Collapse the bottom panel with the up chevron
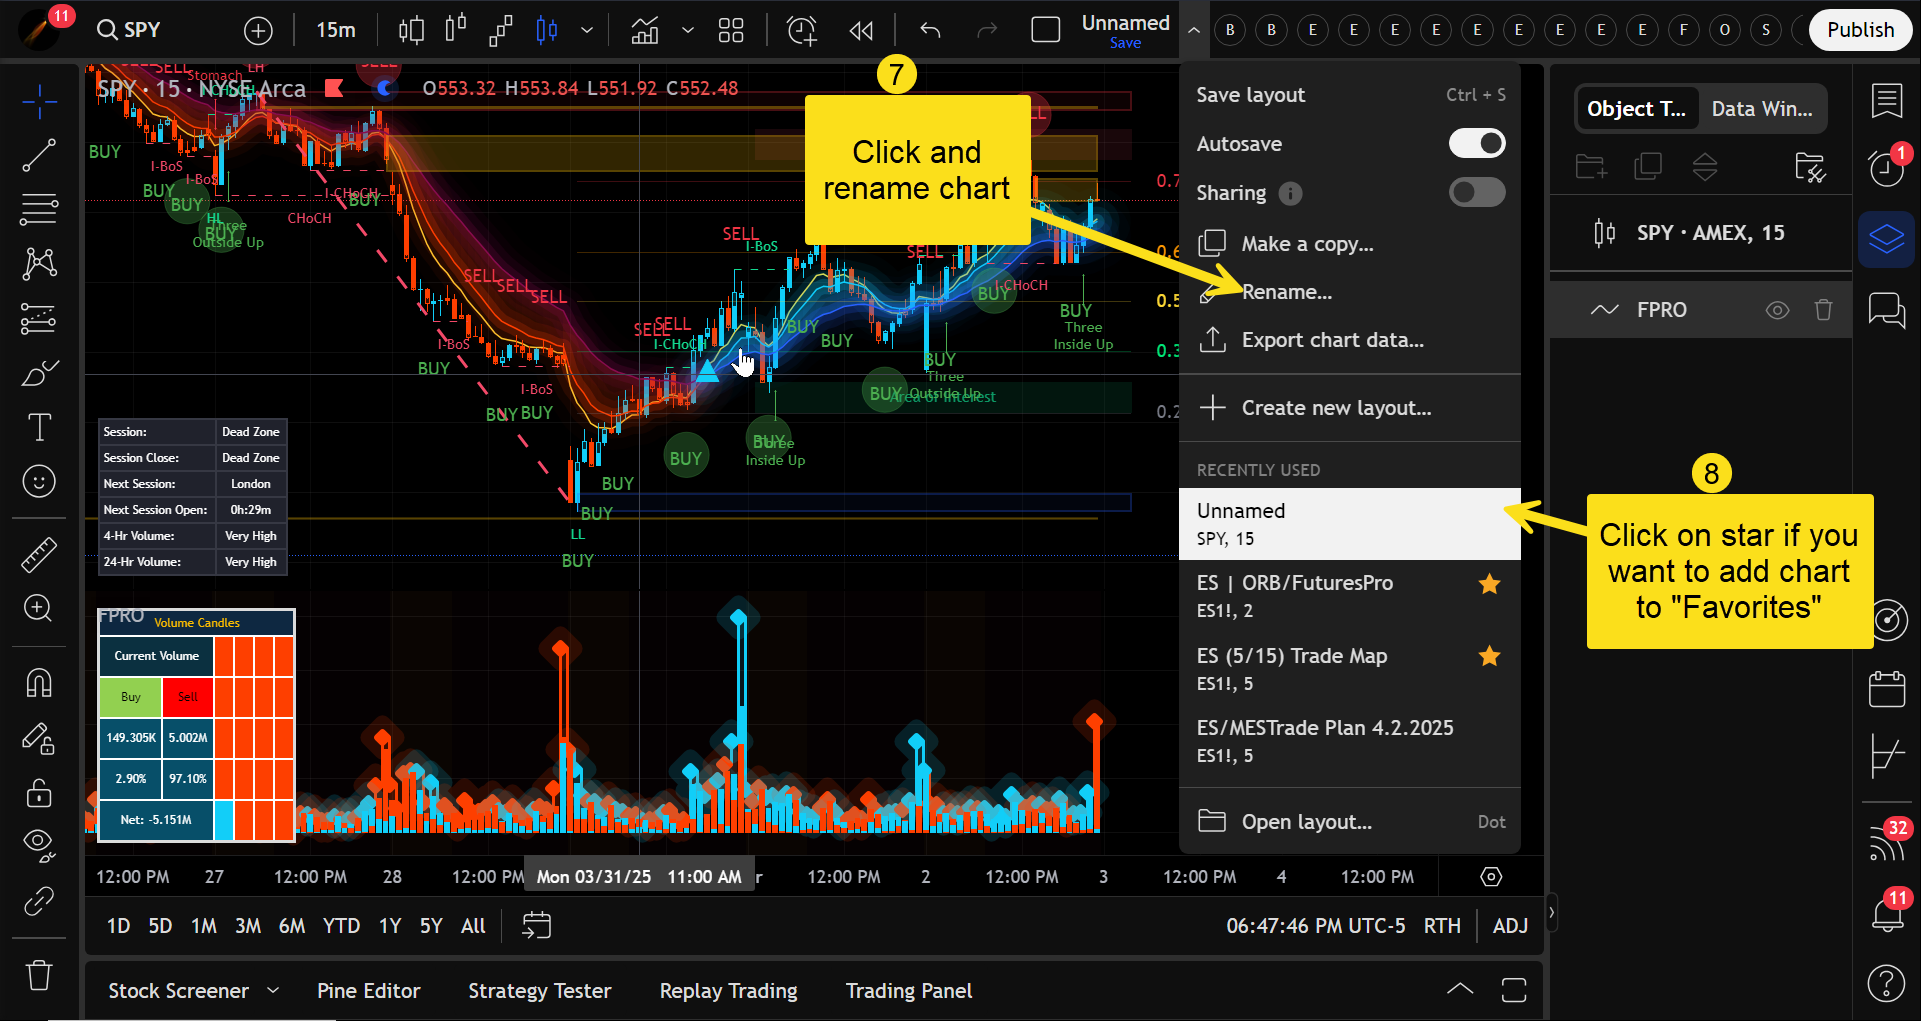Viewport: 1921px width, 1021px height. click(1460, 990)
